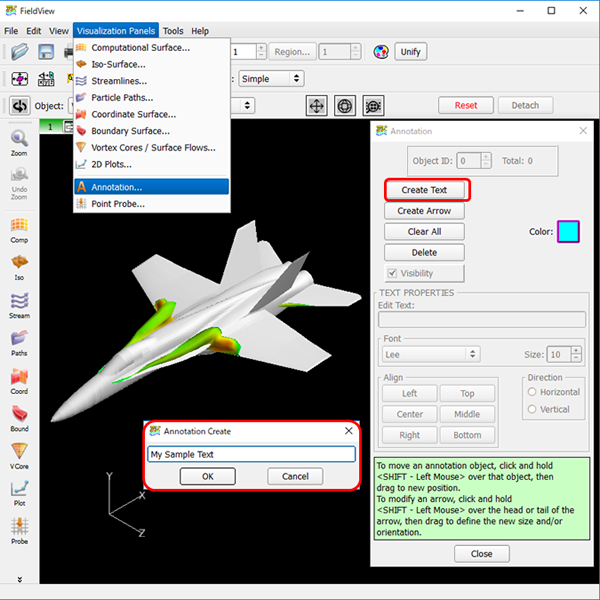This screenshot has width=600, height=600.
Task: Choose Streamlines from Visualization Panels menu
Action: [x=119, y=81]
